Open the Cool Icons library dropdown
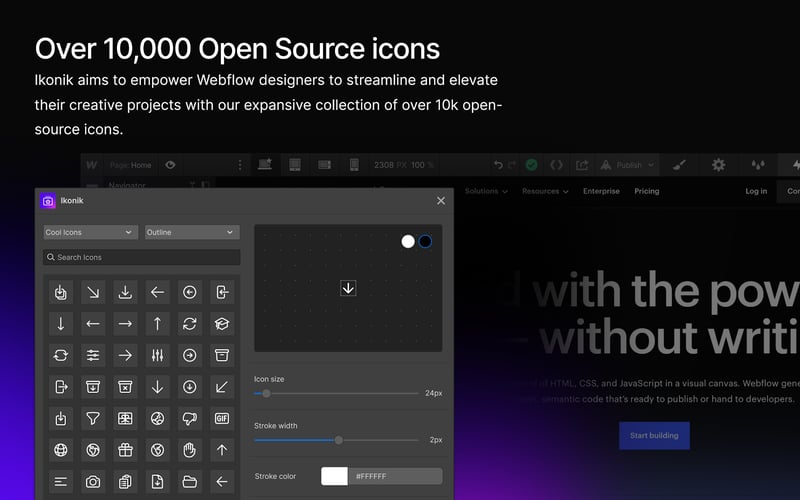800x500 pixels. (90, 232)
